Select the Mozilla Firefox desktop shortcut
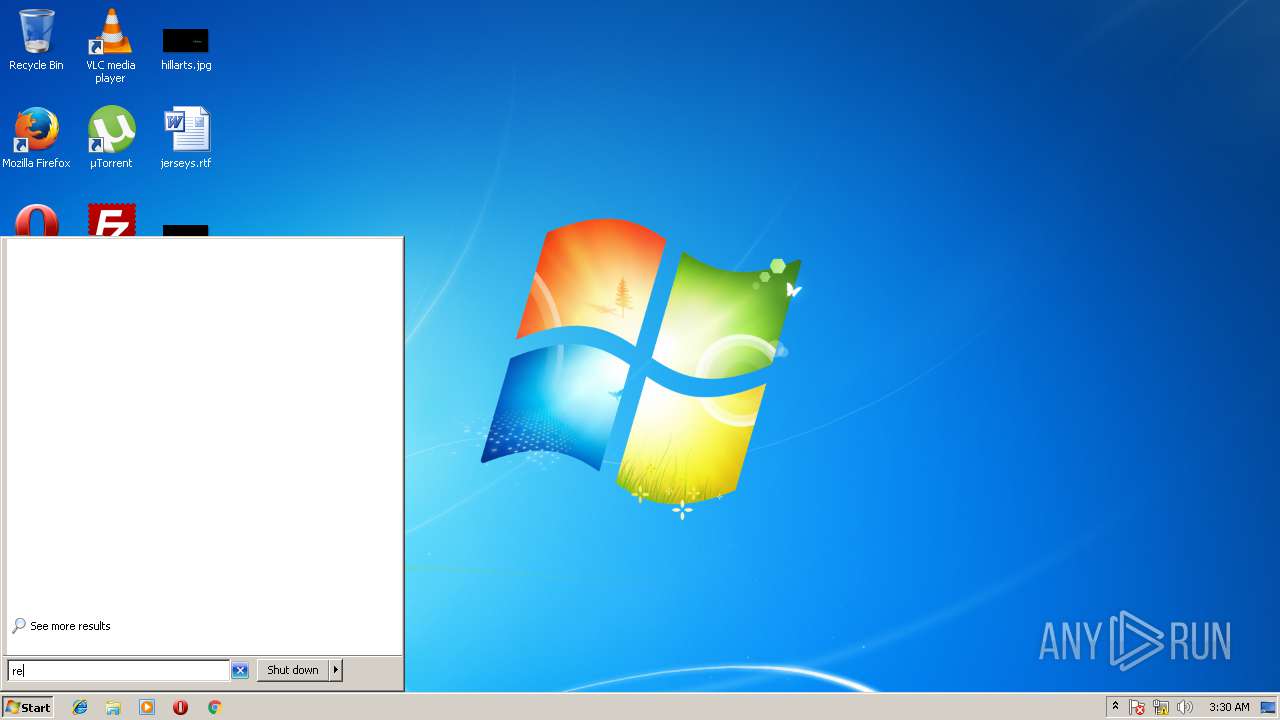The width and height of the screenshot is (1280, 720). 36,138
